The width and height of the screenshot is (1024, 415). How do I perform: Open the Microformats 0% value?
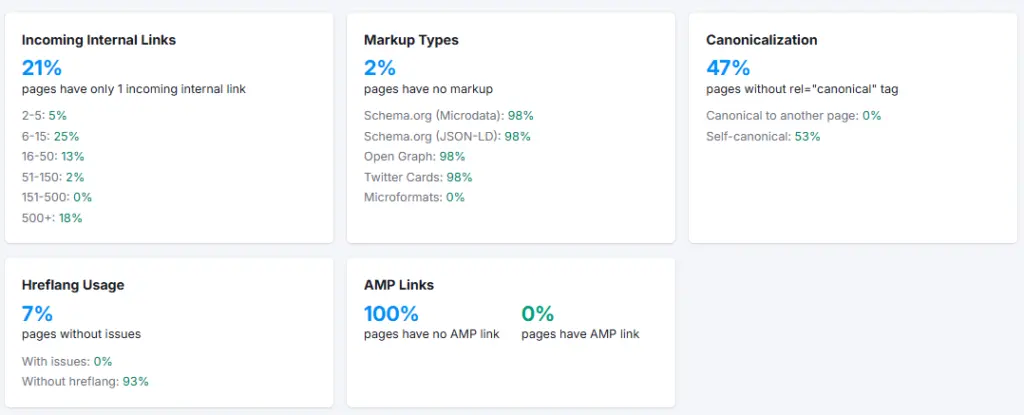pos(455,197)
